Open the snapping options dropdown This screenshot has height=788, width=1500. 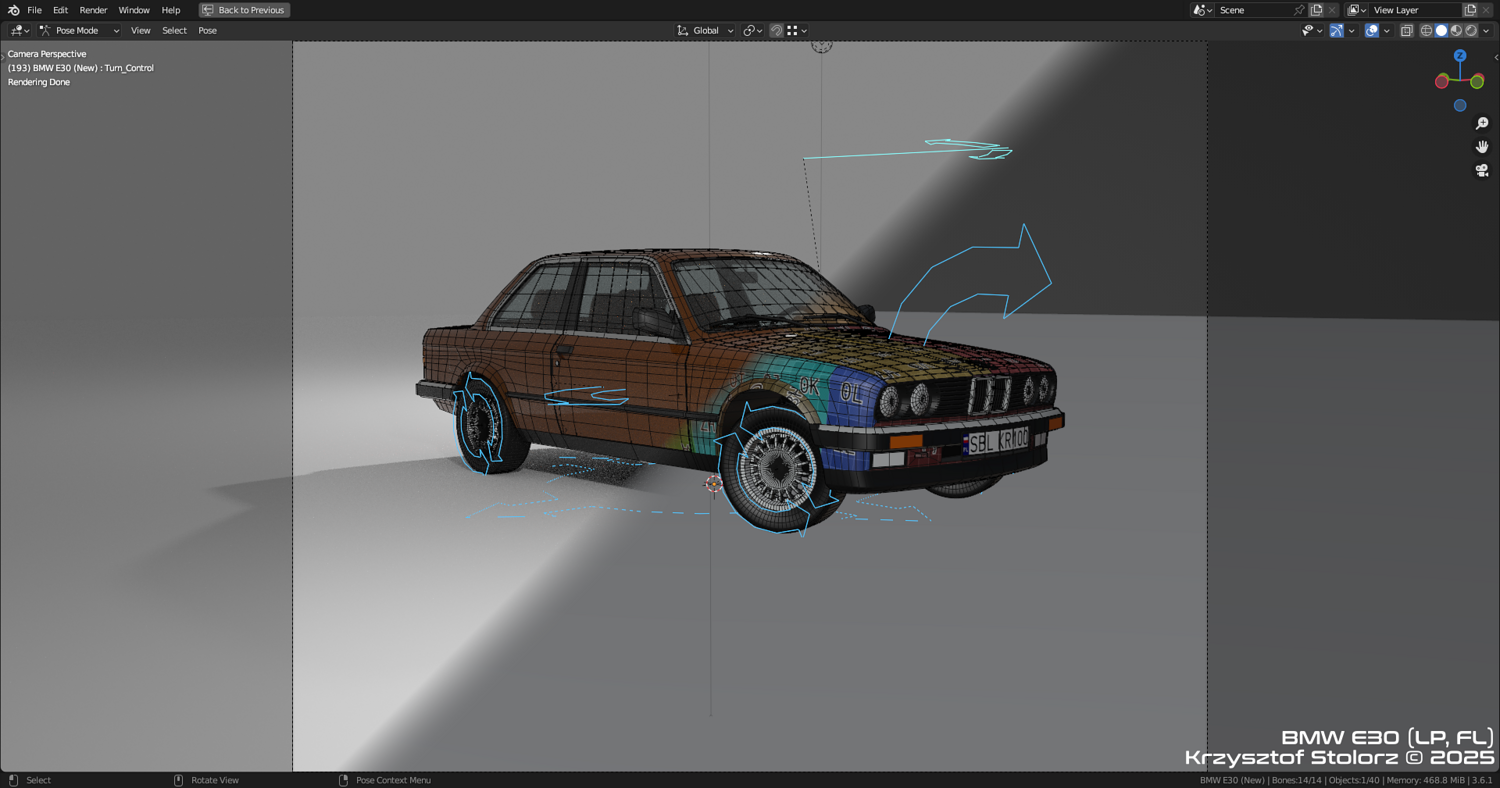tap(796, 31)
